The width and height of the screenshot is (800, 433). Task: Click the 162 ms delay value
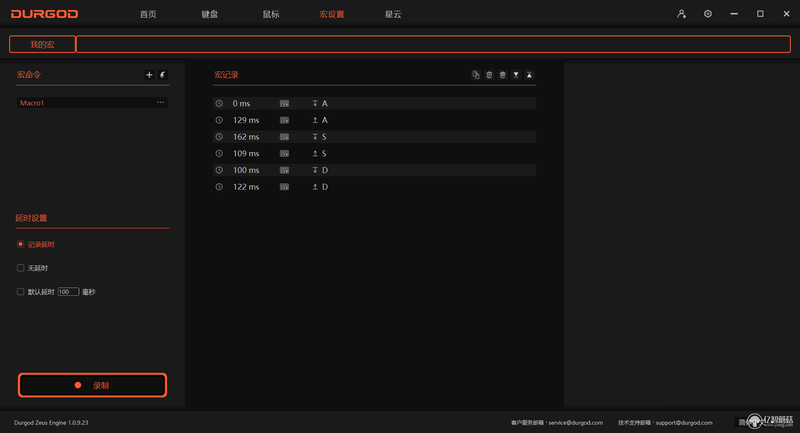[246, 137]
